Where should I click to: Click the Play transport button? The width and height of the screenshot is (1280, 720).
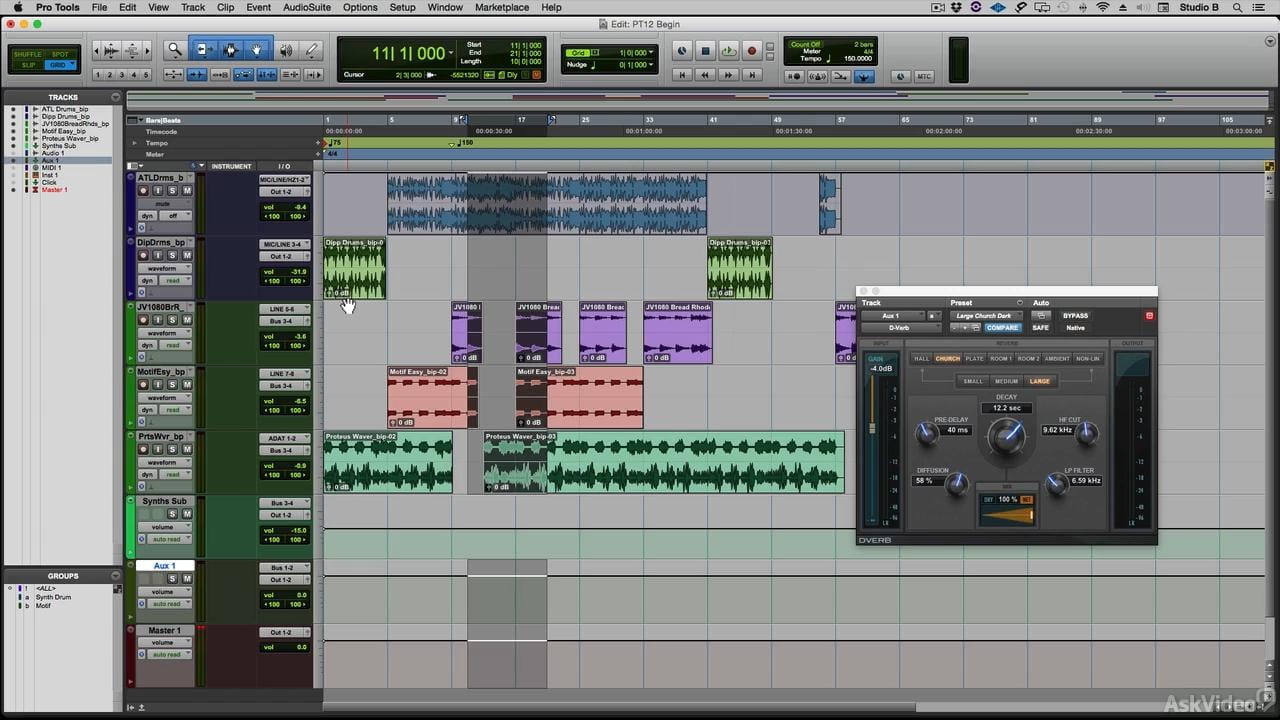coord(729,51)
